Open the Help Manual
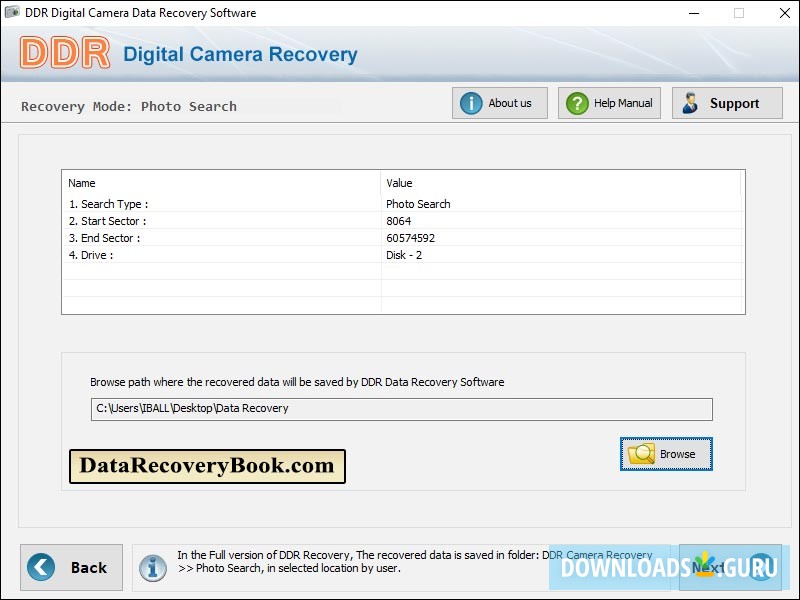Screen dimensions: 800x600 coord(609,103)
